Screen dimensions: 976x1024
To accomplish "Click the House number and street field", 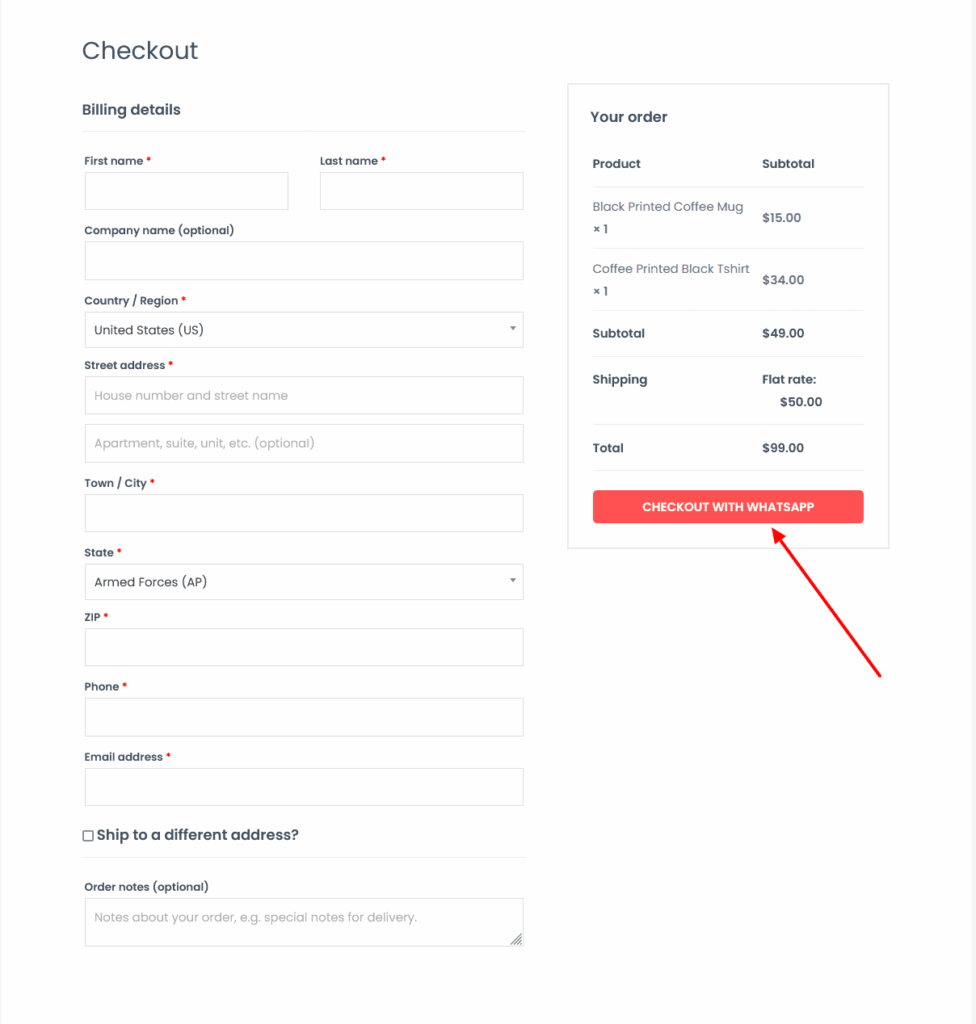I will point(304,396).
